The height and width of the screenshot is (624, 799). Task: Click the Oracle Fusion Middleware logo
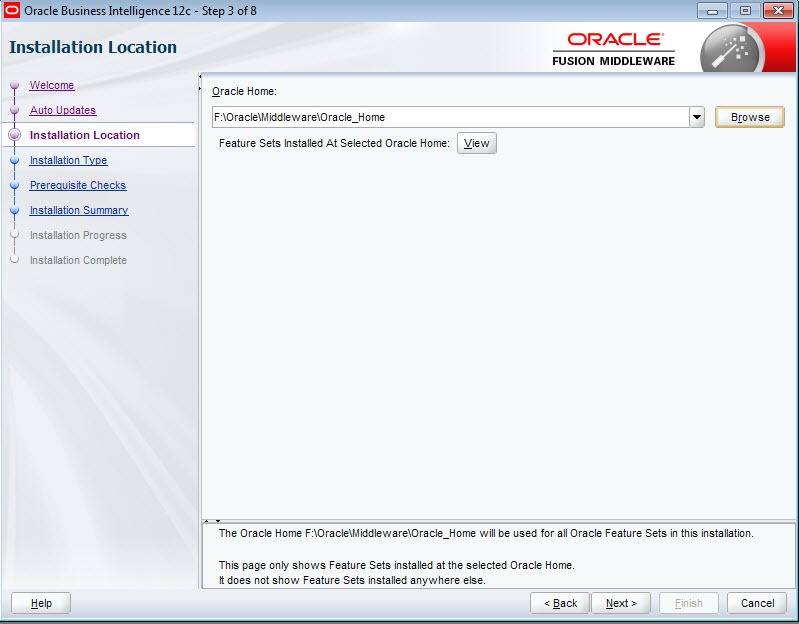coord(614,49)
